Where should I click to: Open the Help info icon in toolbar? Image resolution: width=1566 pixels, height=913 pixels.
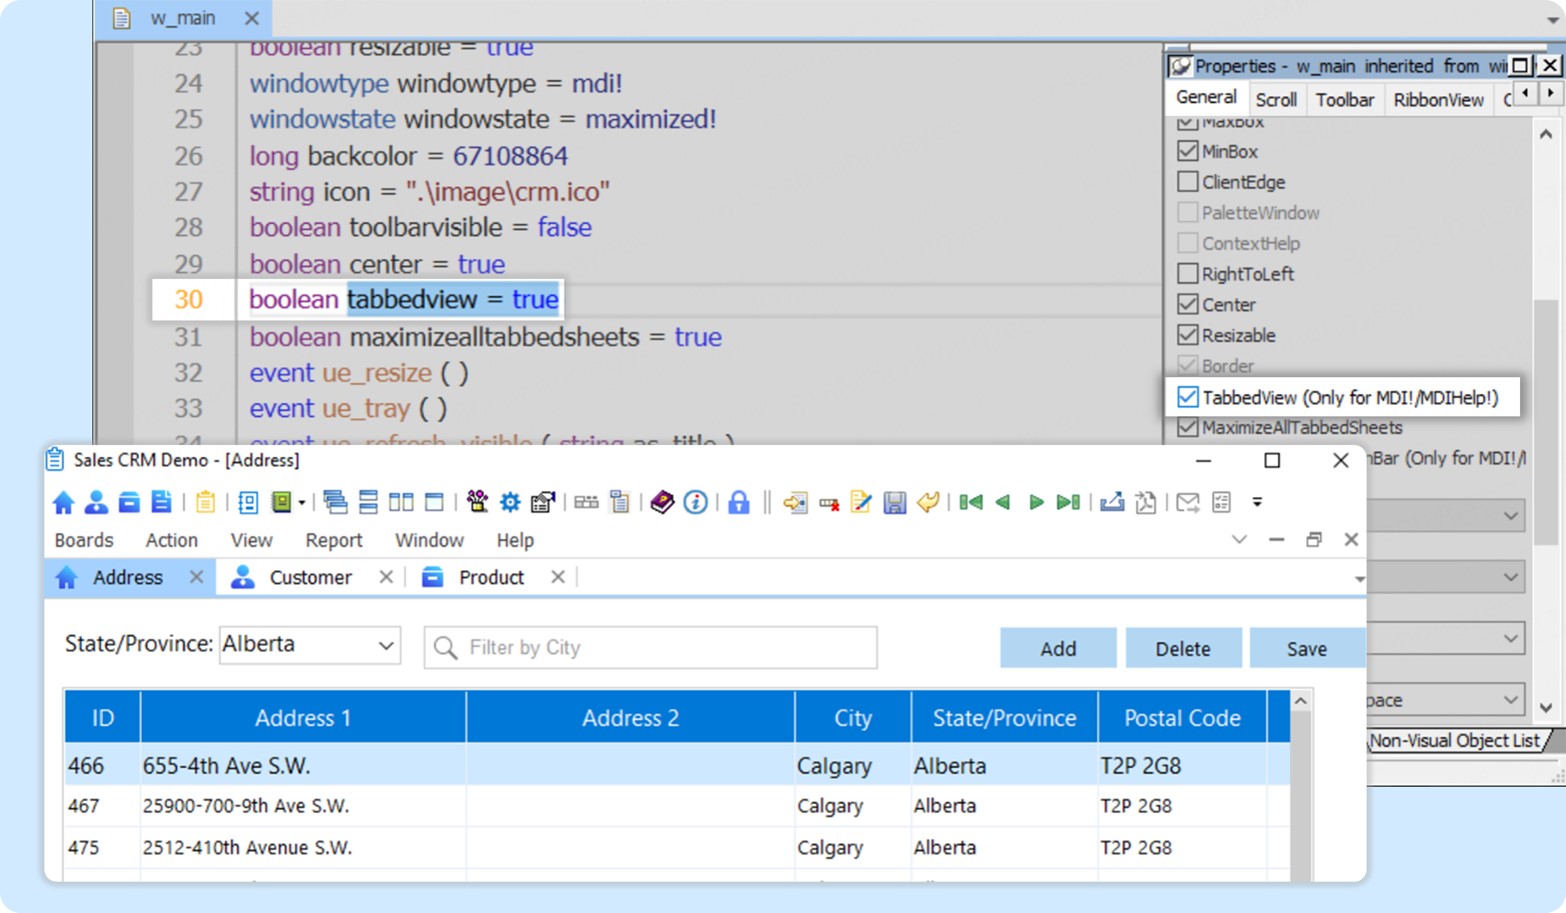point(693,502)
